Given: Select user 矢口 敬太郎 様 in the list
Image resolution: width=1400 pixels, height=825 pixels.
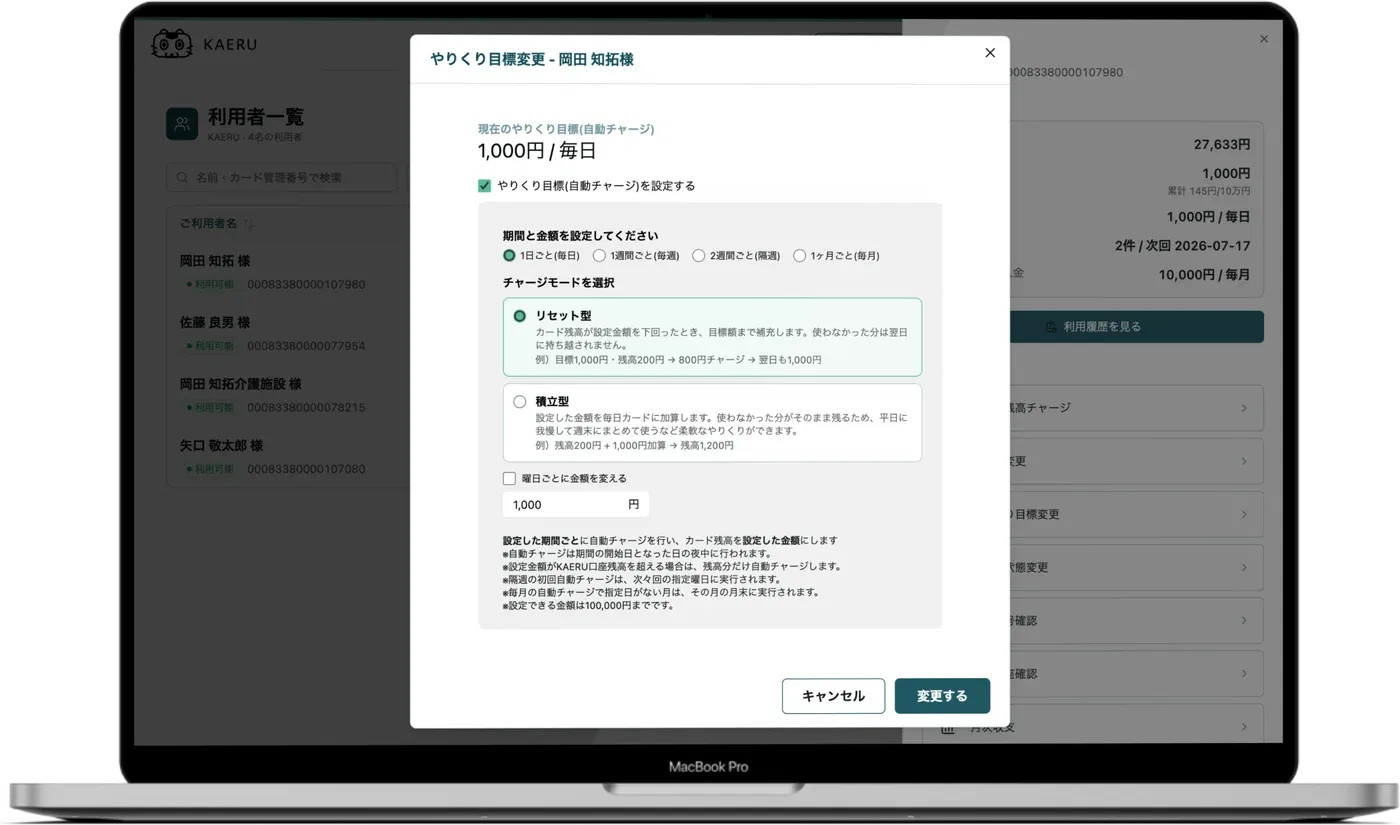Looking at the screenshot, I should [x=221, y=445].
